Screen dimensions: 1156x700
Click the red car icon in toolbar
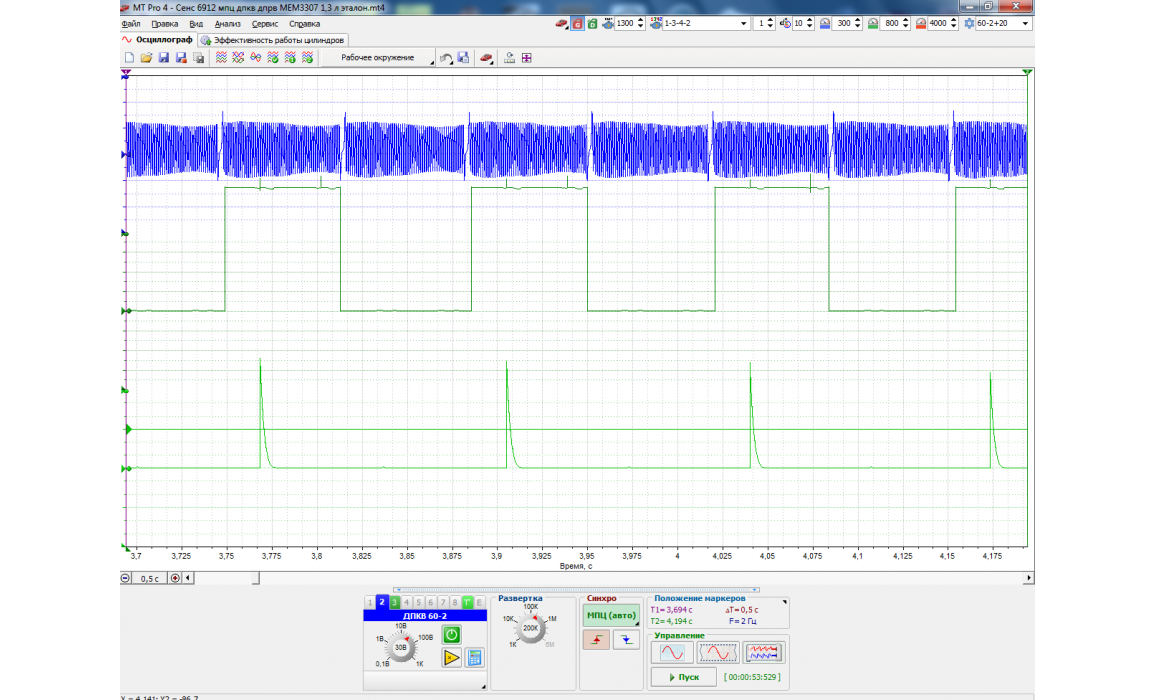click(486, 58)
